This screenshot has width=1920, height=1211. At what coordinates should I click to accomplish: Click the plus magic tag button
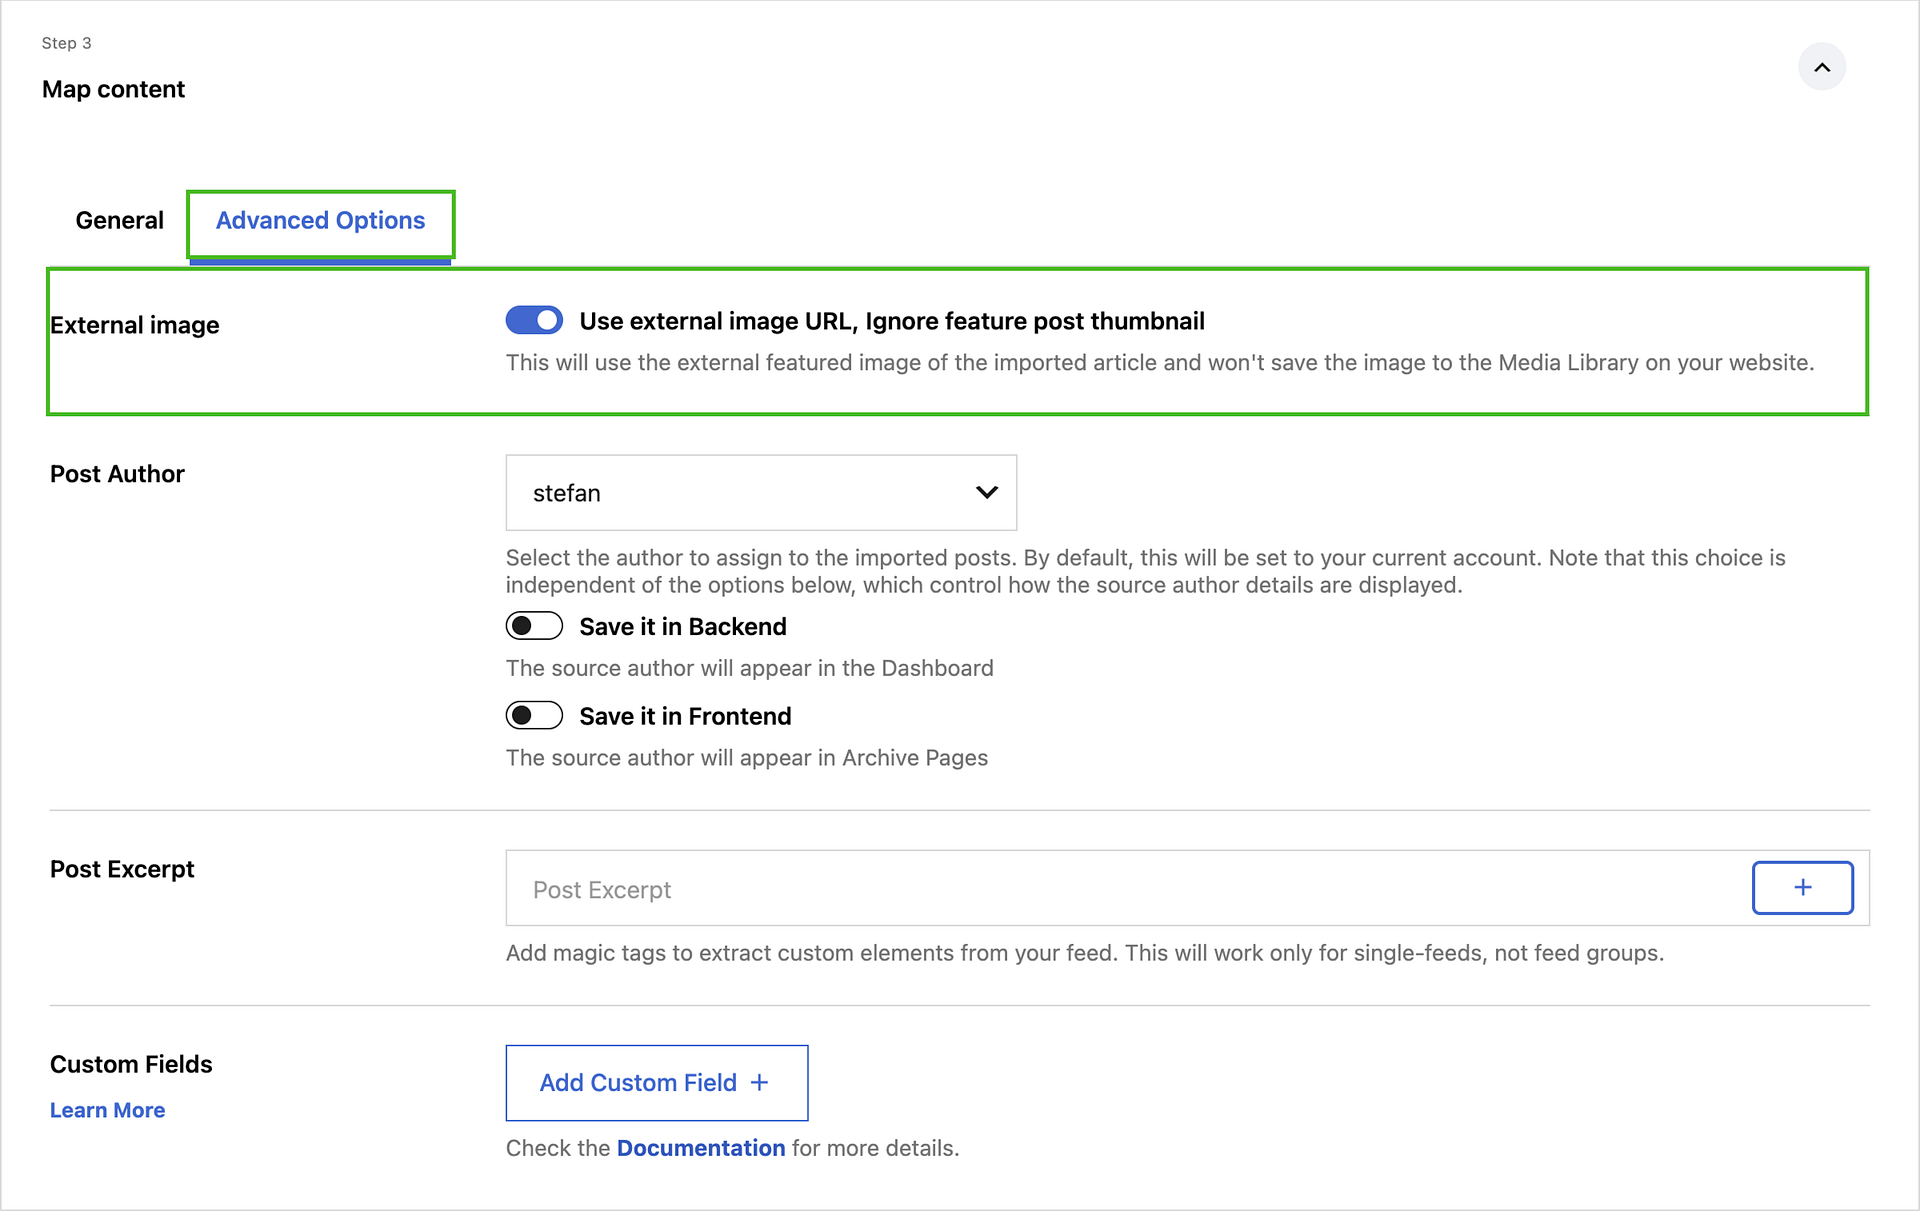pyautogui.click(x=1802, y=887)
